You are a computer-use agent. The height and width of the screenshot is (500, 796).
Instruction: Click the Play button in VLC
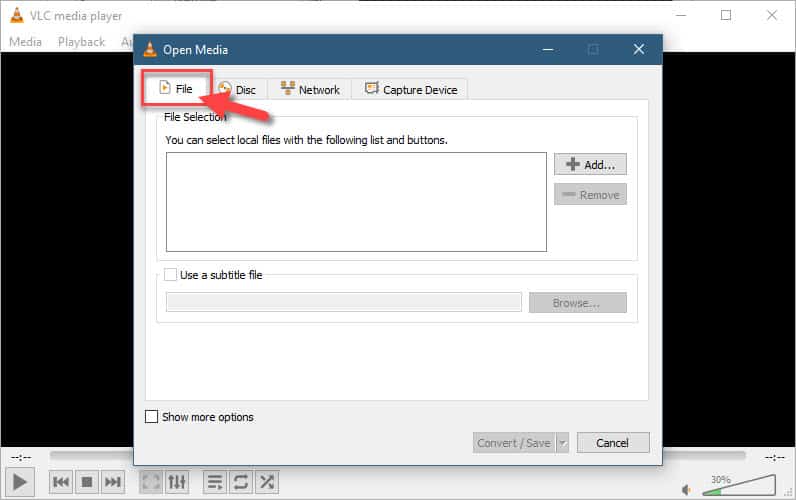[x=20, y=482]
